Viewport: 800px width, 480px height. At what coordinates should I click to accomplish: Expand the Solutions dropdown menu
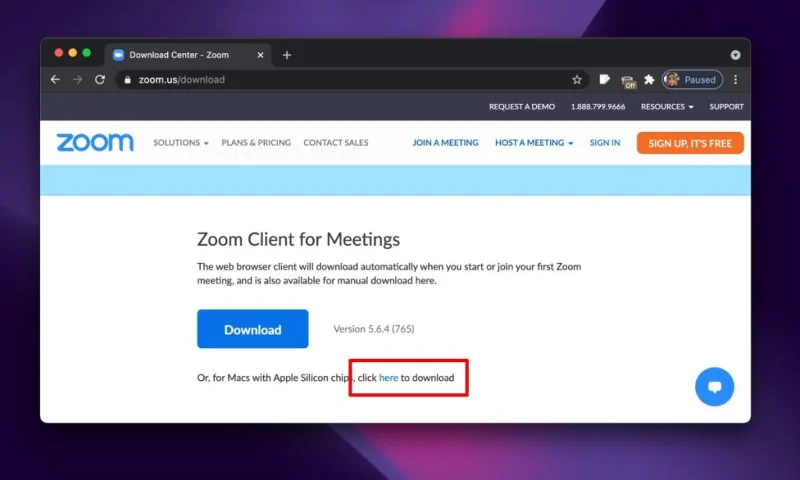point(181,143)
